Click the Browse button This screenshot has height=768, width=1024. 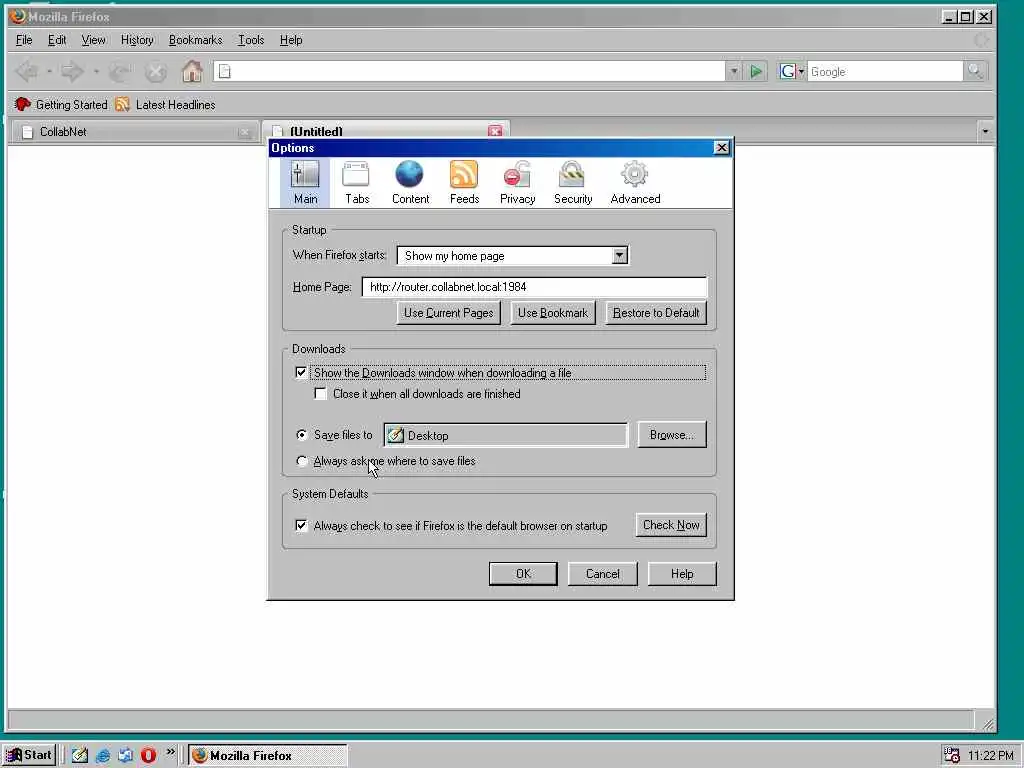pos(671,435)
